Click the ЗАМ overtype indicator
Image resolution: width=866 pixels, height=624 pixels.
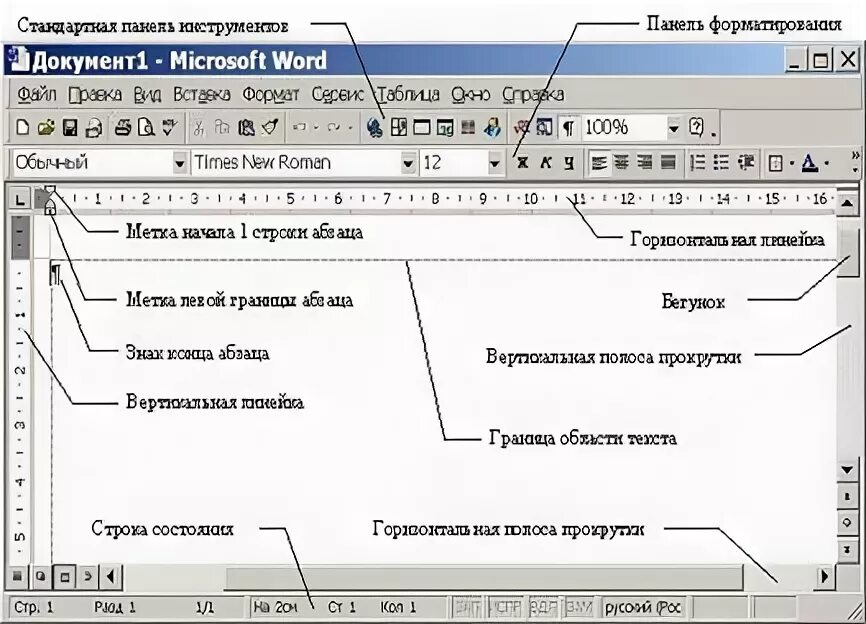(579, 608)
